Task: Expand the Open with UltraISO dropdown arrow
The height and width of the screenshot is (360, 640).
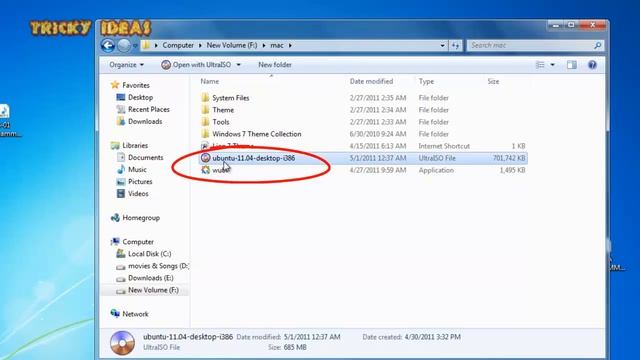Action: point(239,65)
